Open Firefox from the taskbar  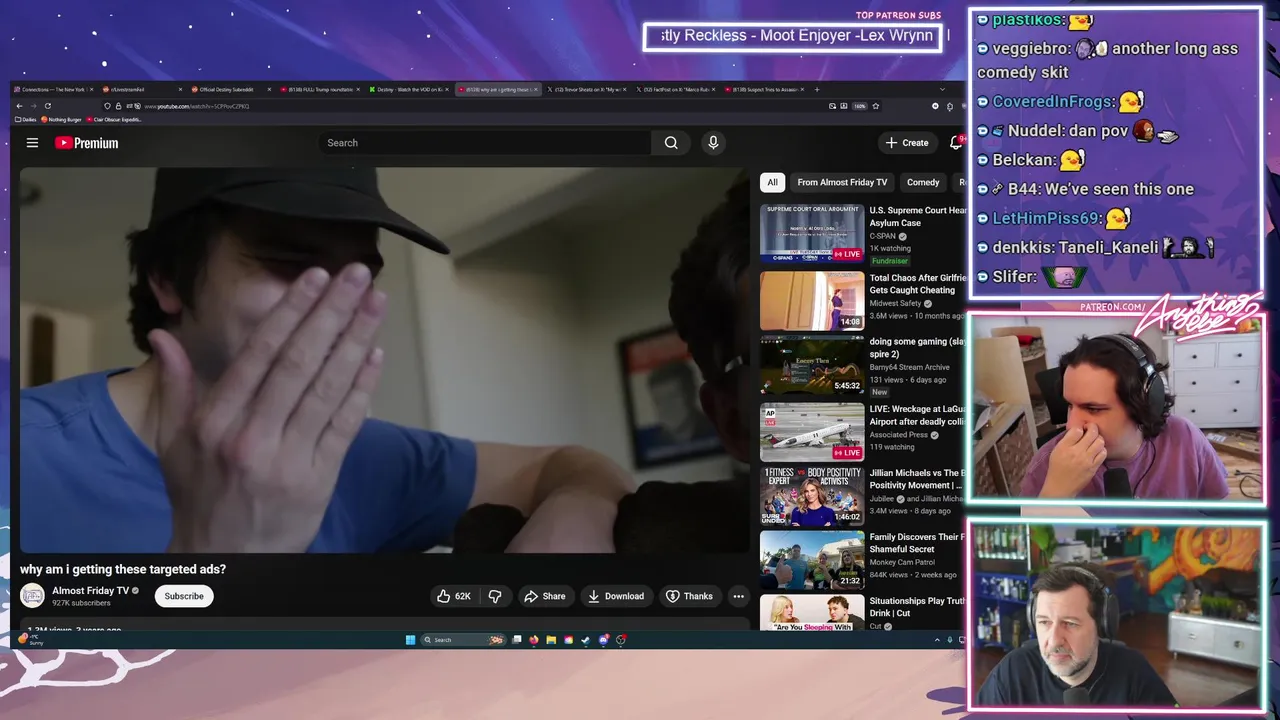click(x=534, y=640)
